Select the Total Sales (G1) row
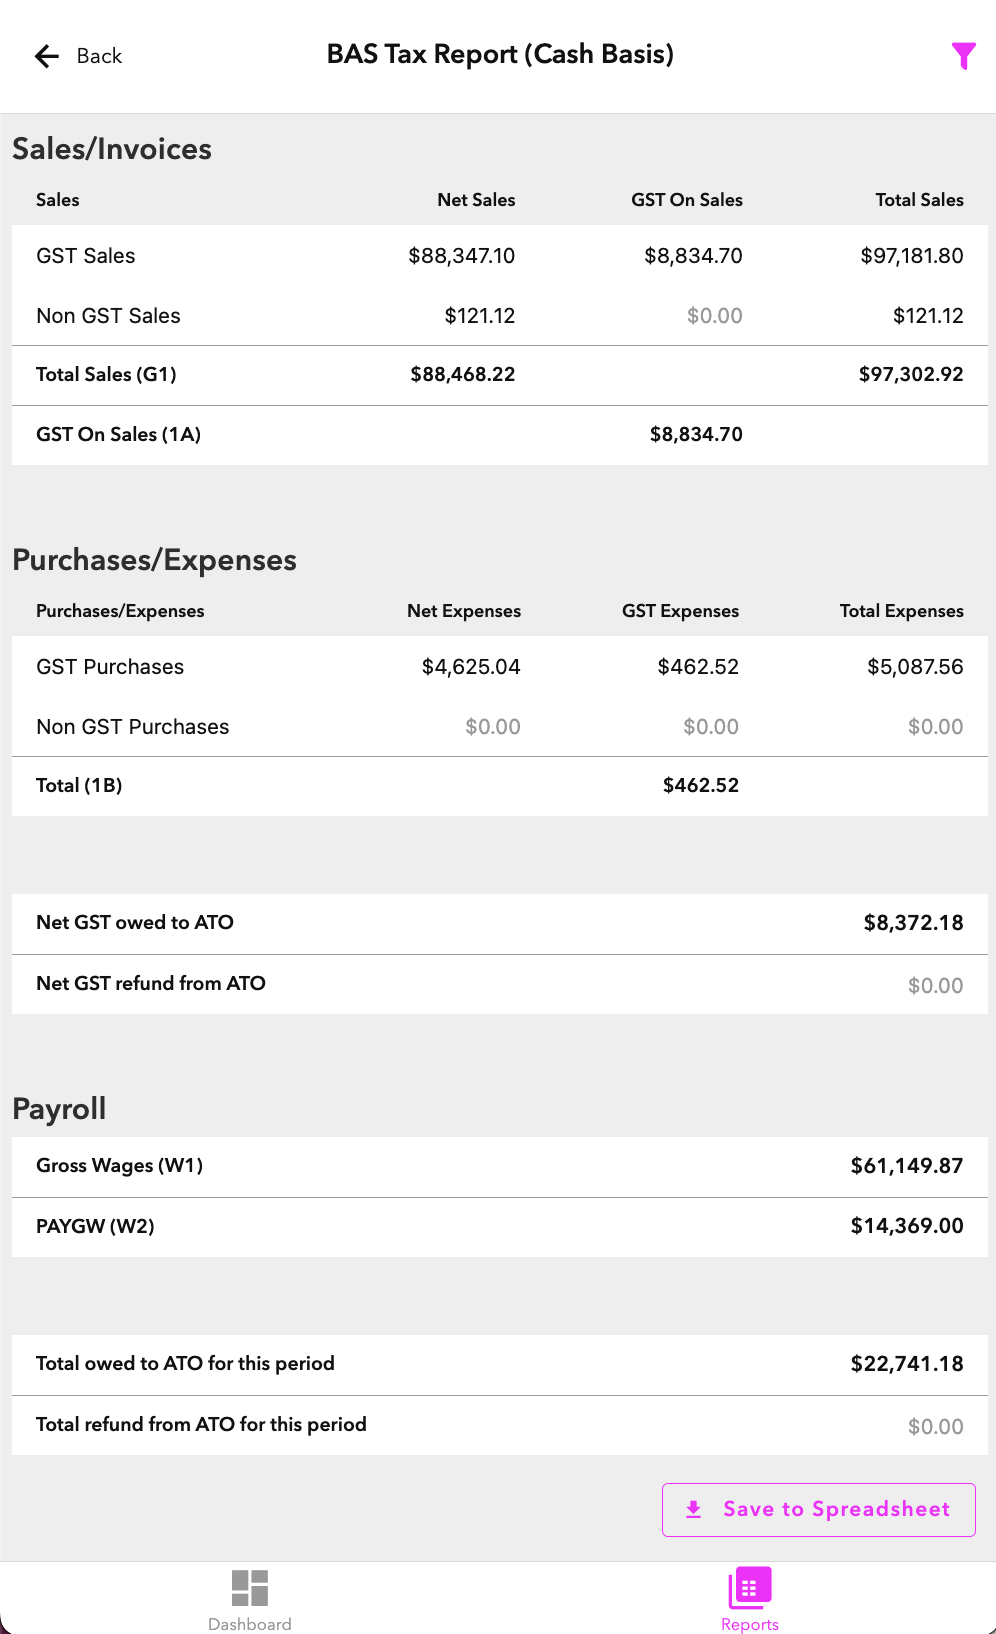The height and width of the screenshot is (1634, 996). point(499,375)
